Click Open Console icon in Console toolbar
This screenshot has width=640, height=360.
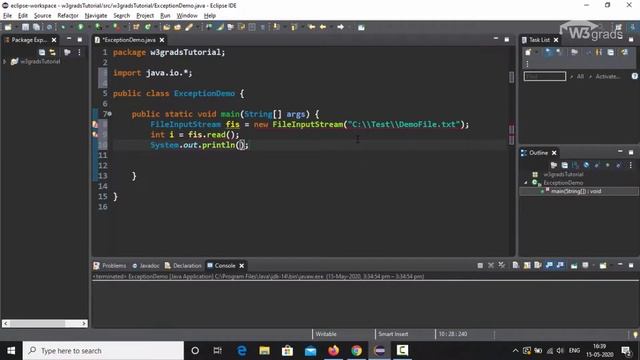(603, 266)
